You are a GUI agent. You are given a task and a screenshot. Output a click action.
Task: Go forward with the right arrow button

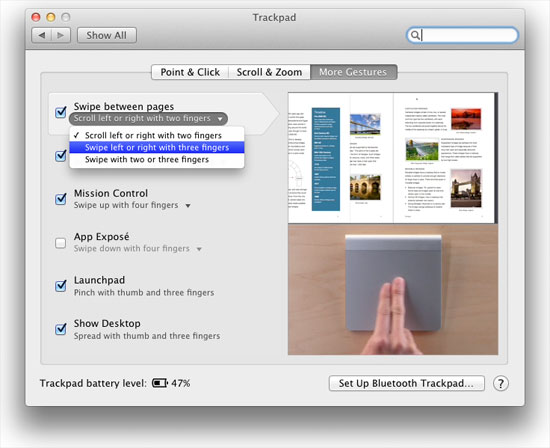pos(61,35)
